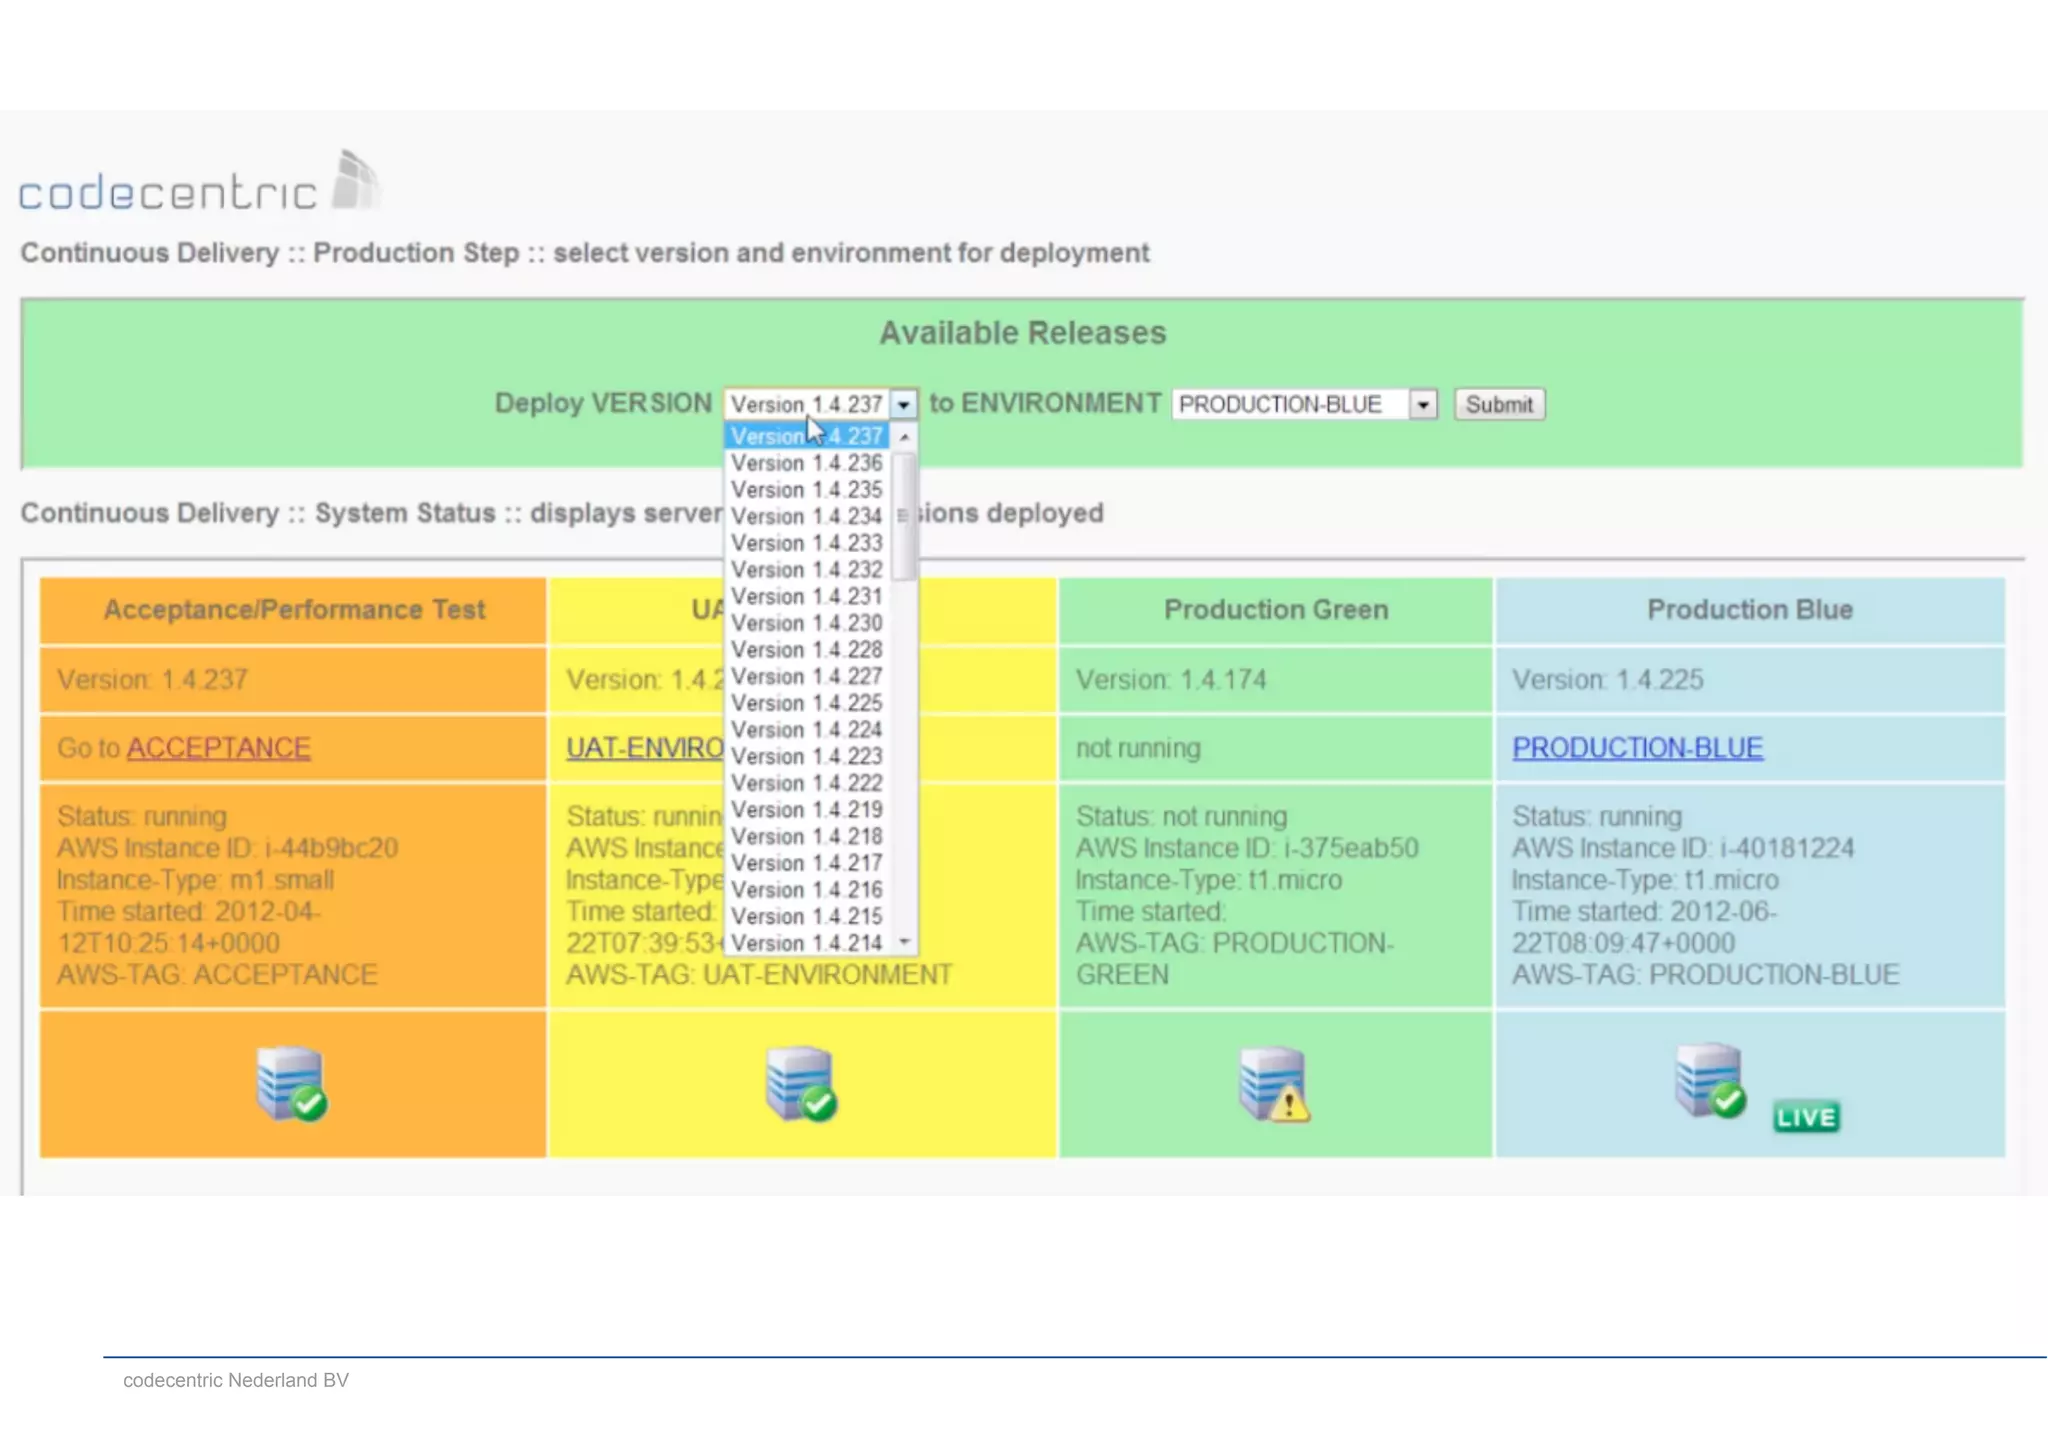Click the Submit button

point(1499,404)
